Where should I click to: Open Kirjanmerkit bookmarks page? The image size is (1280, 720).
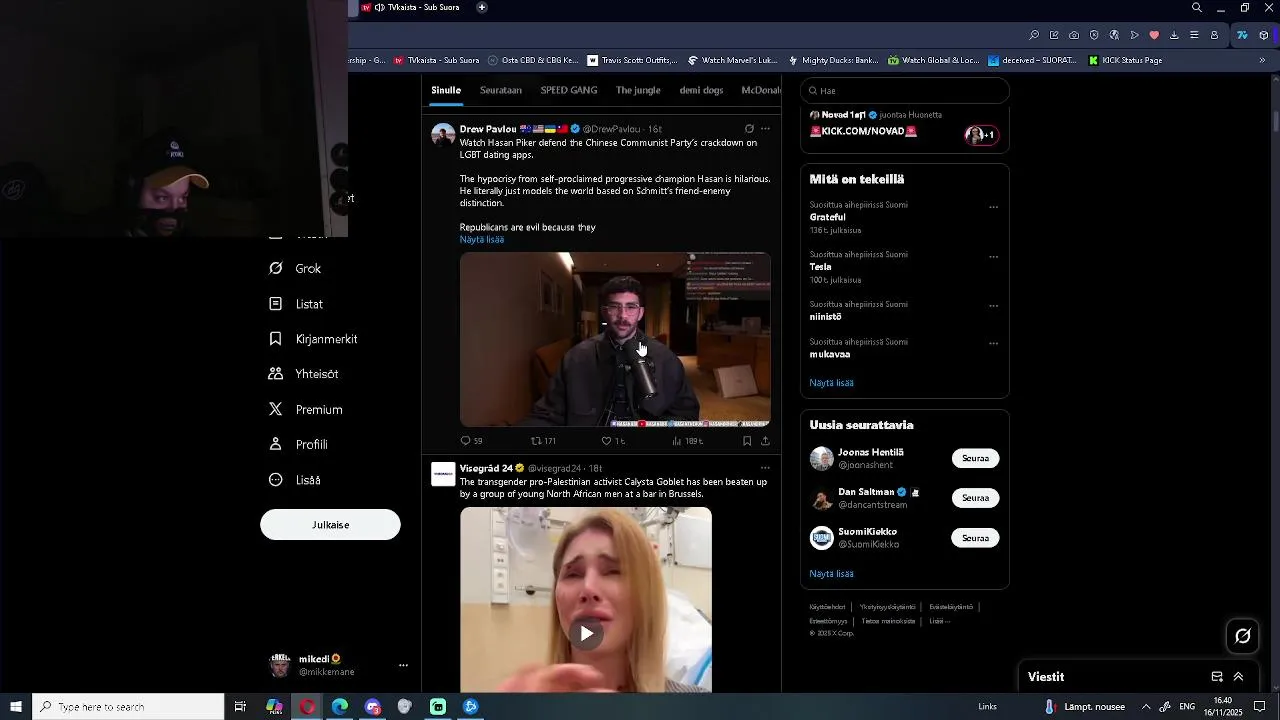pyautogui.click(x=313, y=339)
